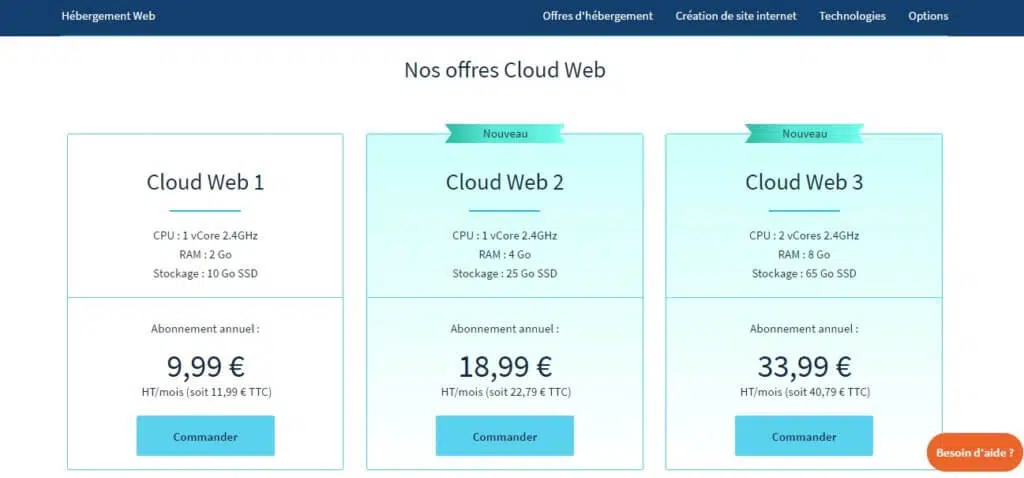Select the Cloud Web 1 plan title
This screenshot has width=1024, height=478.
[x=205, y=182]
